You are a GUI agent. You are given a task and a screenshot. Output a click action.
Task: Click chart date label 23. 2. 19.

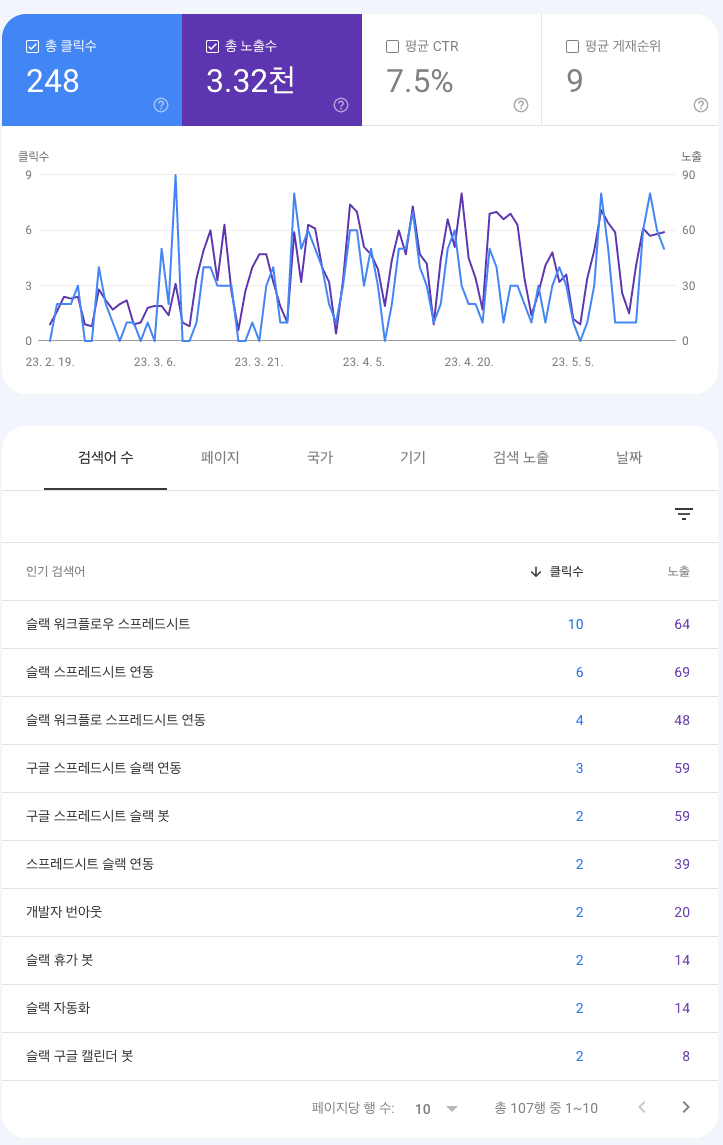(x=50, y=362)
